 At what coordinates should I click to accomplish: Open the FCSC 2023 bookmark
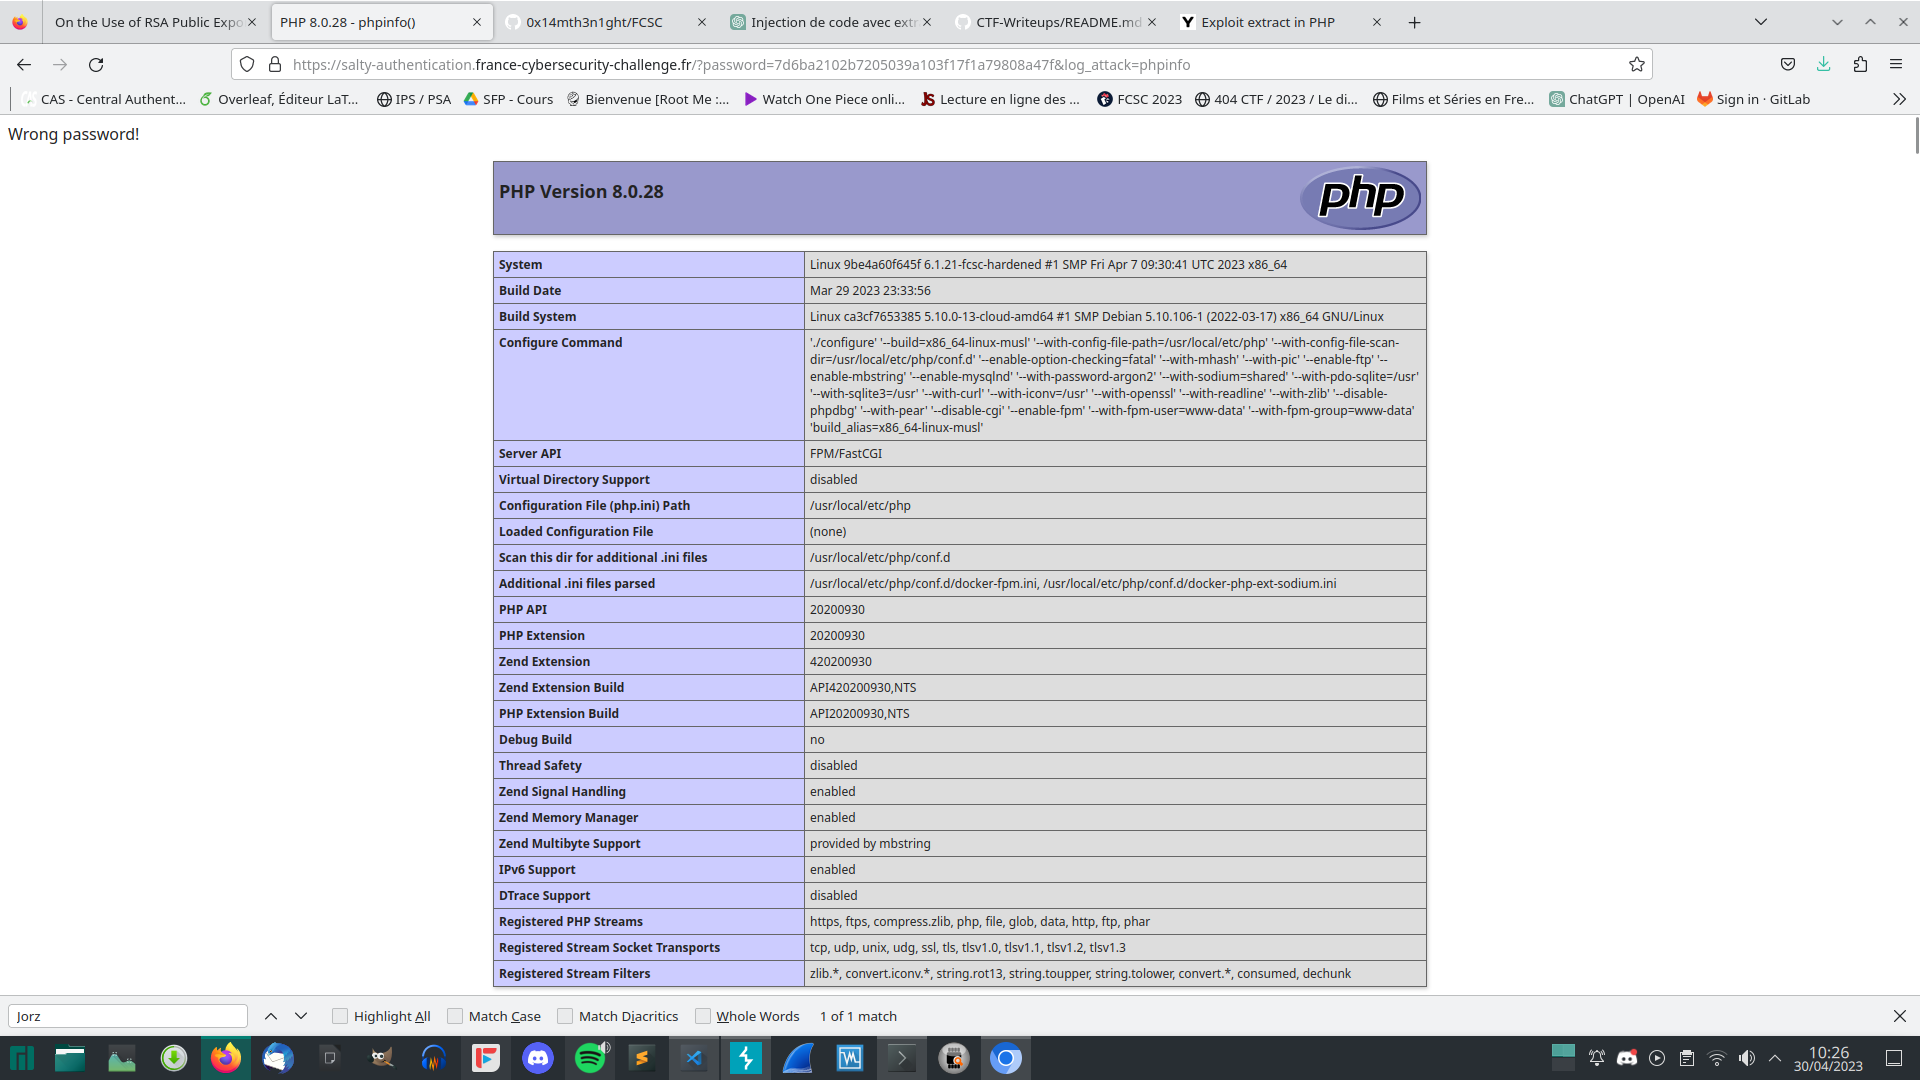coord(1139,99)
